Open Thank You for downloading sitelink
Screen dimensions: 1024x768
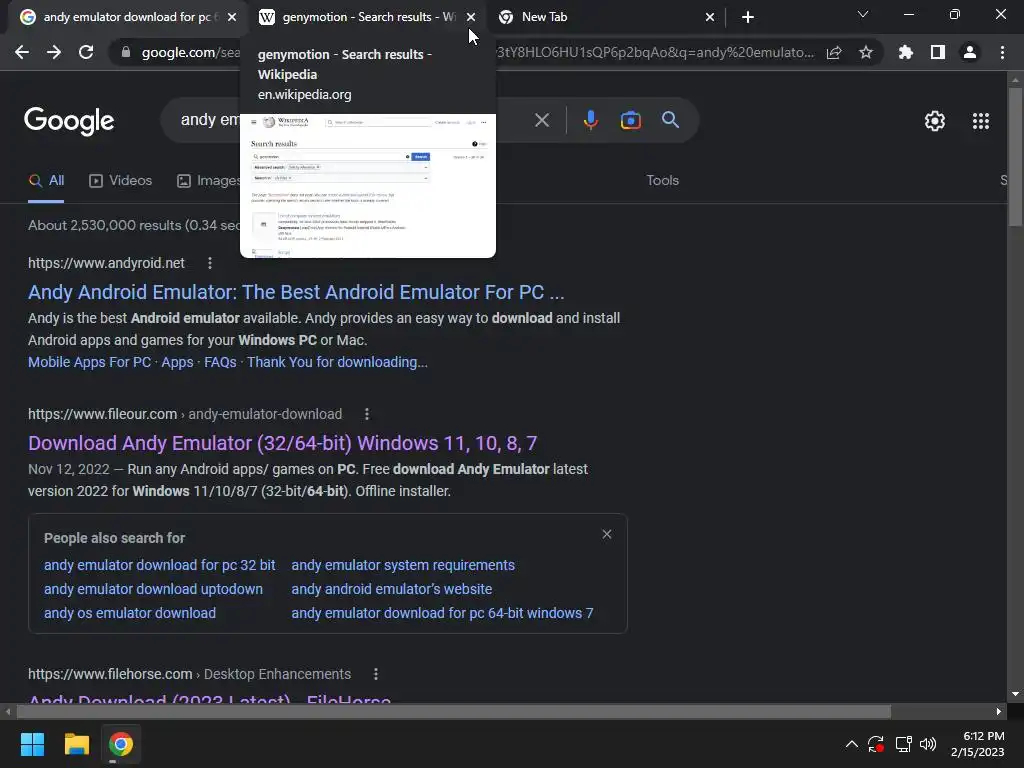[x=337, y=362]
